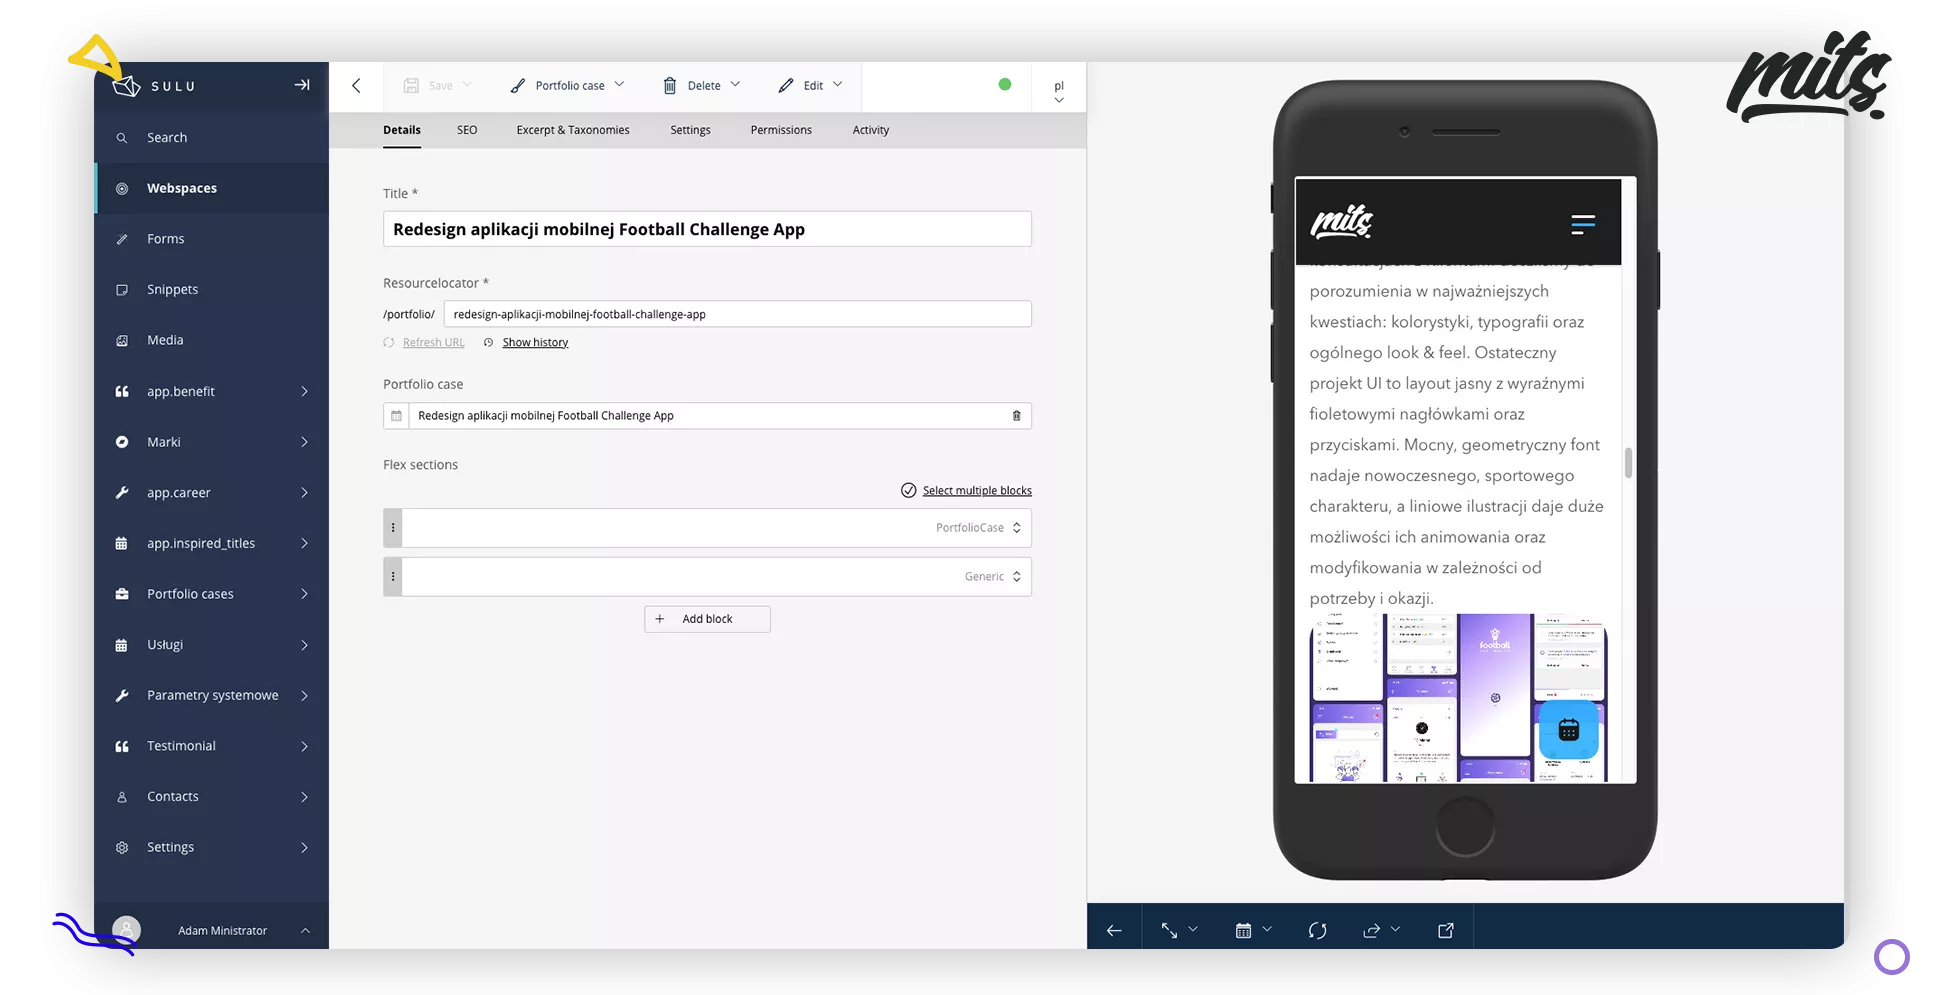Click the Show history link

(535, 343)
